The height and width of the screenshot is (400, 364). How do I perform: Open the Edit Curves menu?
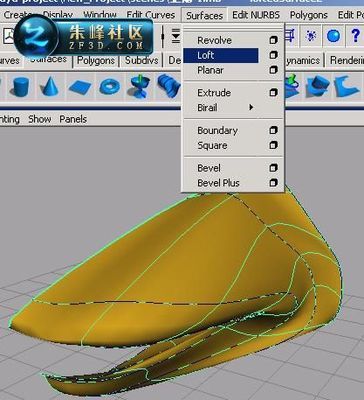[x=151, y=15]
